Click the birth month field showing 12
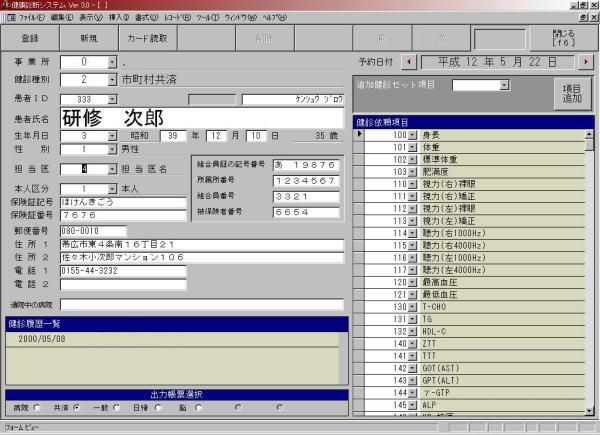The image size is (600, 435). pyautogui.click(x=216, y=135)
